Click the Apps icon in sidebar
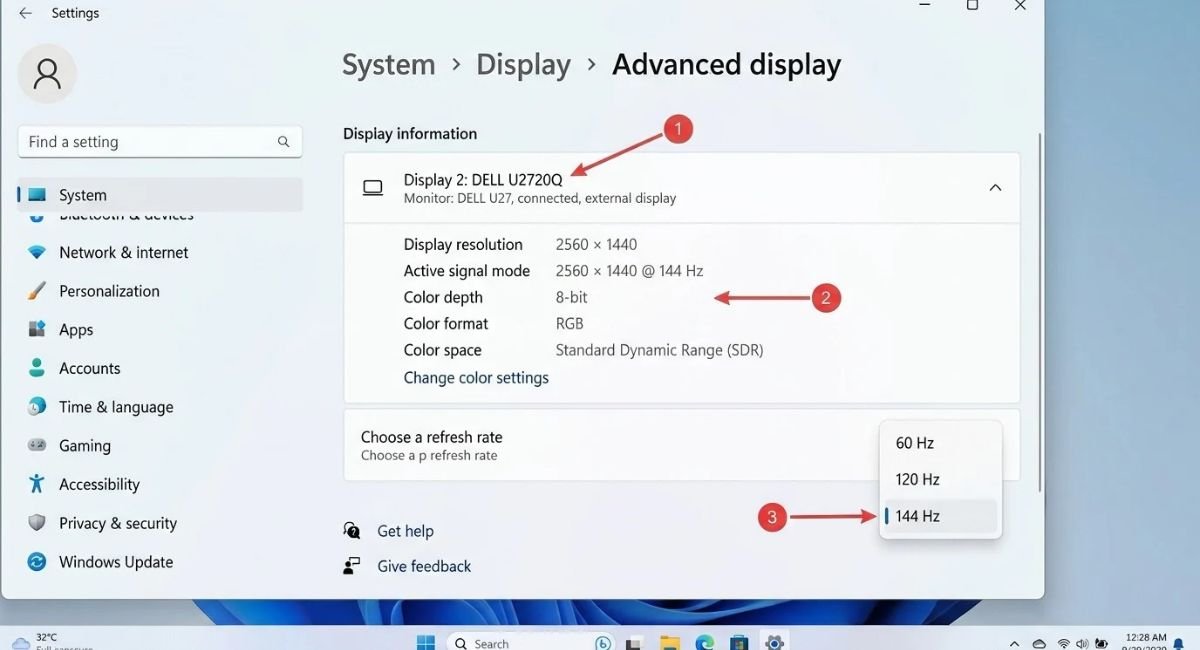Image resolution: width=1200 pixels, height=650 pixels. point(37,329)
